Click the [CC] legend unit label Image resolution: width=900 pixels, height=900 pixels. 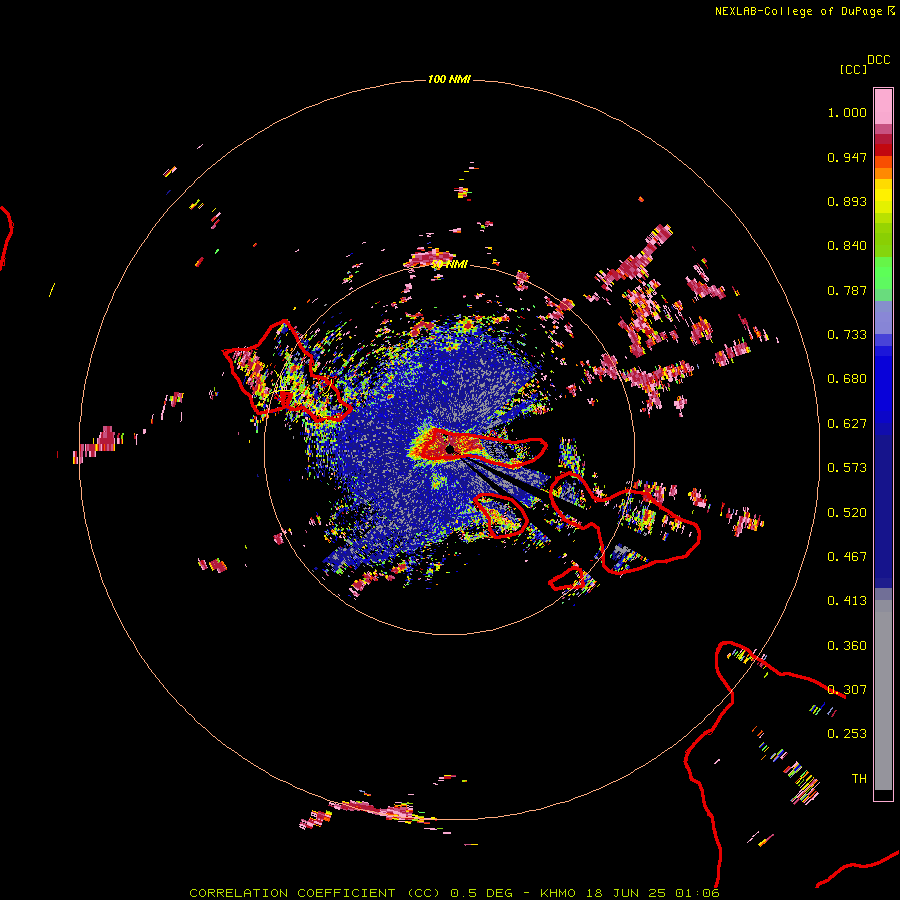point(853,69)
